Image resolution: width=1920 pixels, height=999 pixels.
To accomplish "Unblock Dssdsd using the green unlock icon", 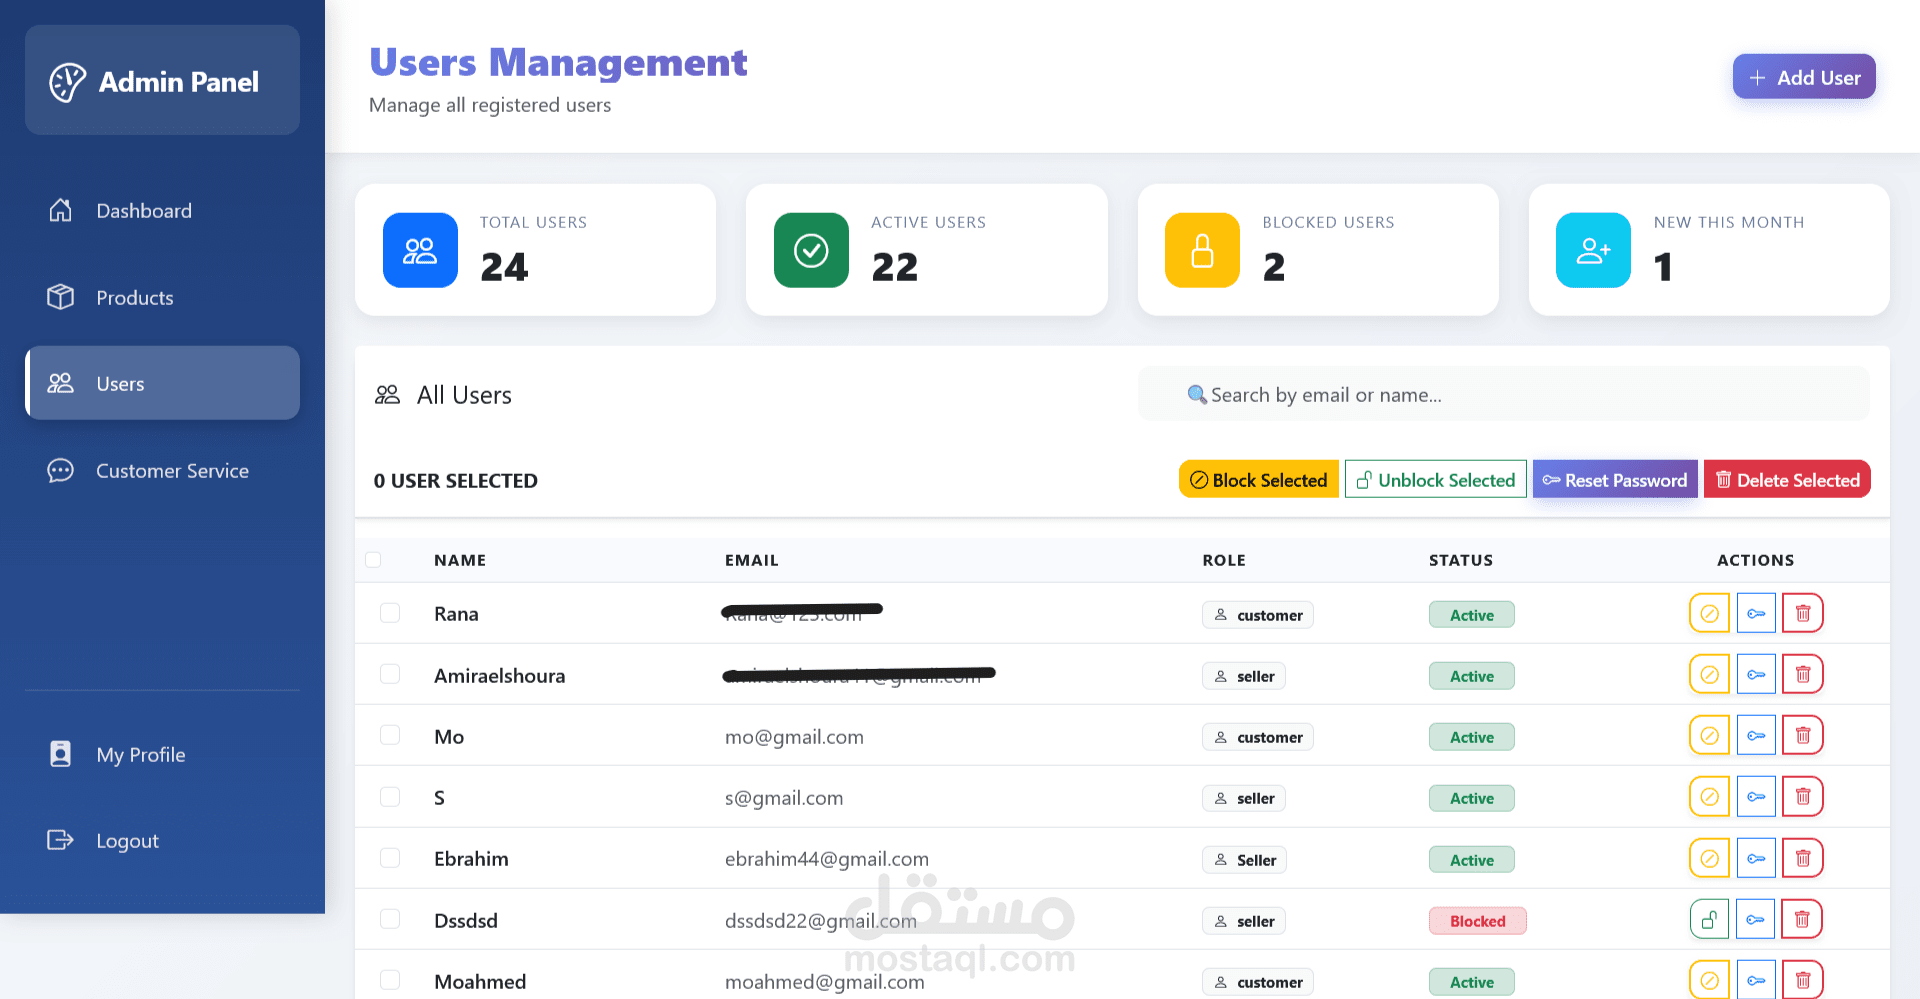I will coord(1709,919).
